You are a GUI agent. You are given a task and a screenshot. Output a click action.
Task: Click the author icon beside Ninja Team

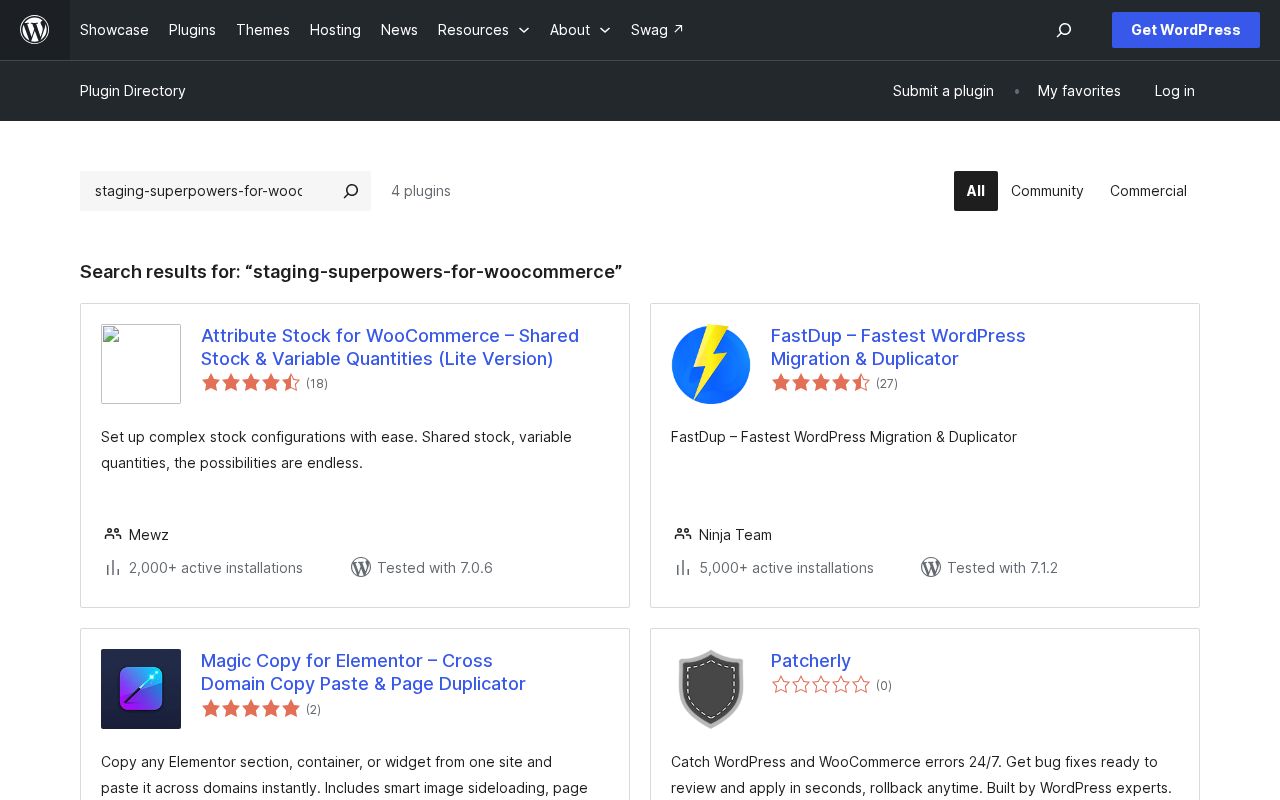(x=683, y=534)
